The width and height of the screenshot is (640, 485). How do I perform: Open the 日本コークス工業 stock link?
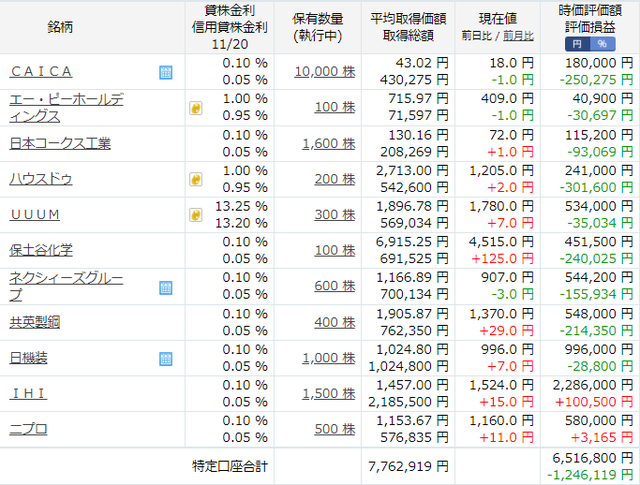(60, 143)
